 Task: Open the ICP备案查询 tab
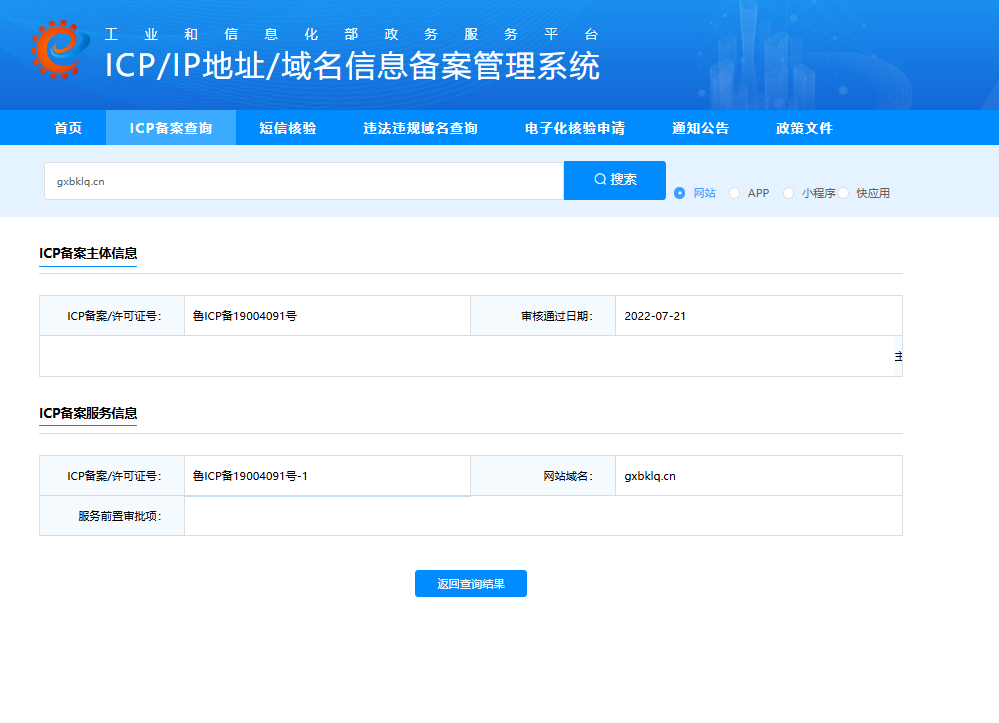[x=171, y=128]
